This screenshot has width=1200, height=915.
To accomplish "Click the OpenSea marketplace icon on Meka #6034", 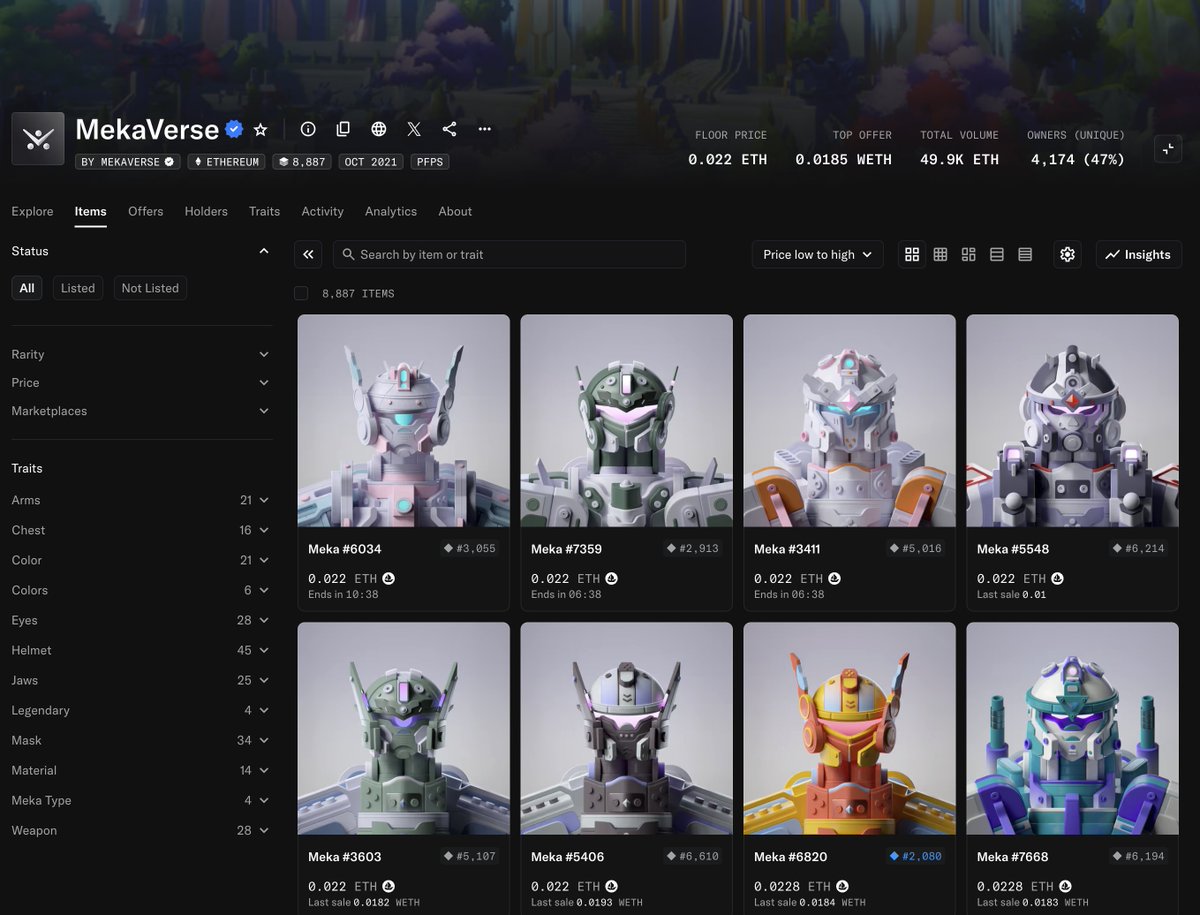I will (387, 579).
